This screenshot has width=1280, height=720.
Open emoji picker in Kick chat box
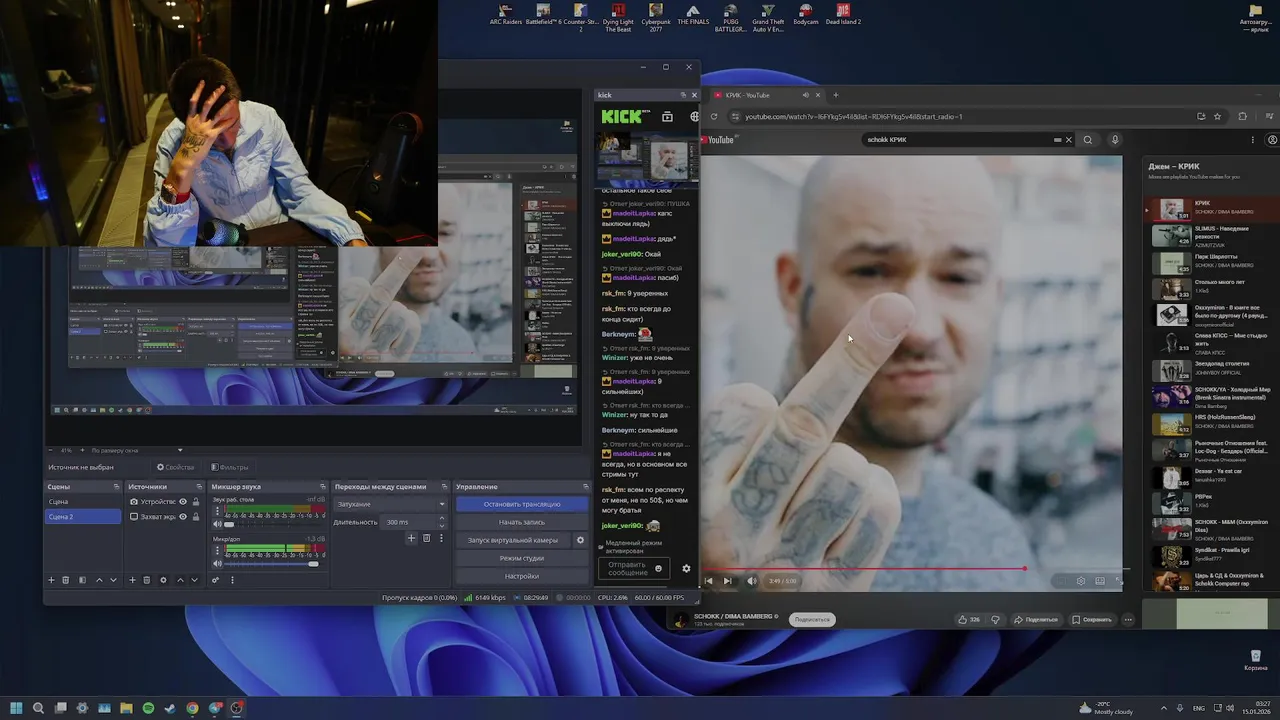tap(658, 568)
